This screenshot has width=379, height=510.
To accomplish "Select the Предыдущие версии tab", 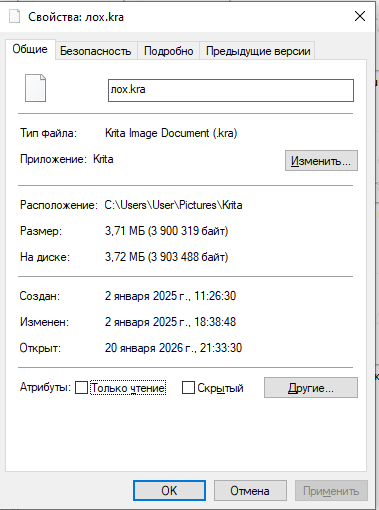I will [258, 51].
